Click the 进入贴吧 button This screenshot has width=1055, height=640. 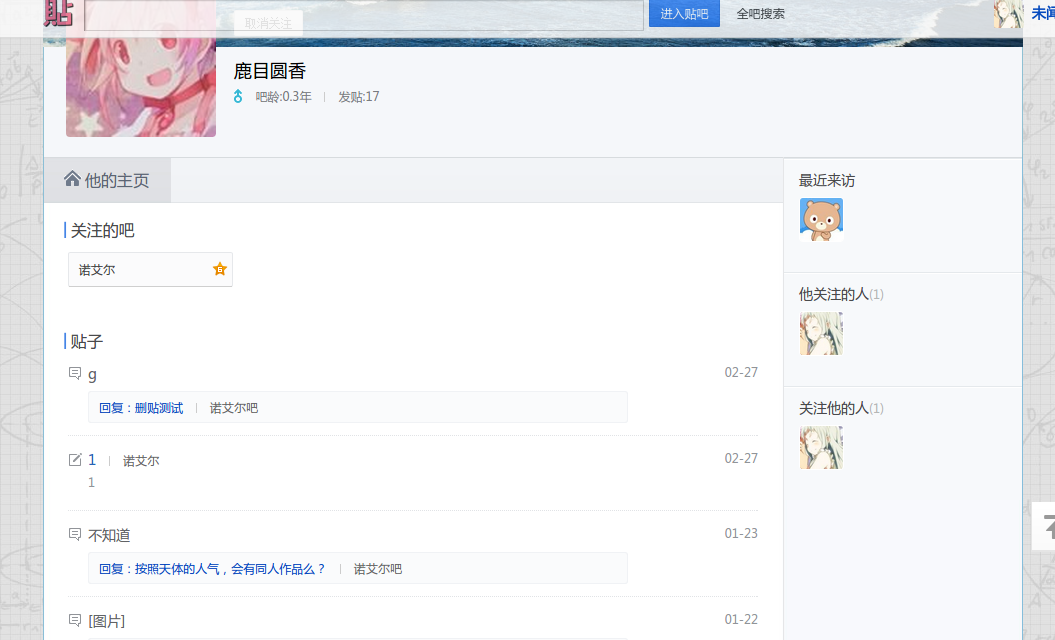[x=684, y=13]
